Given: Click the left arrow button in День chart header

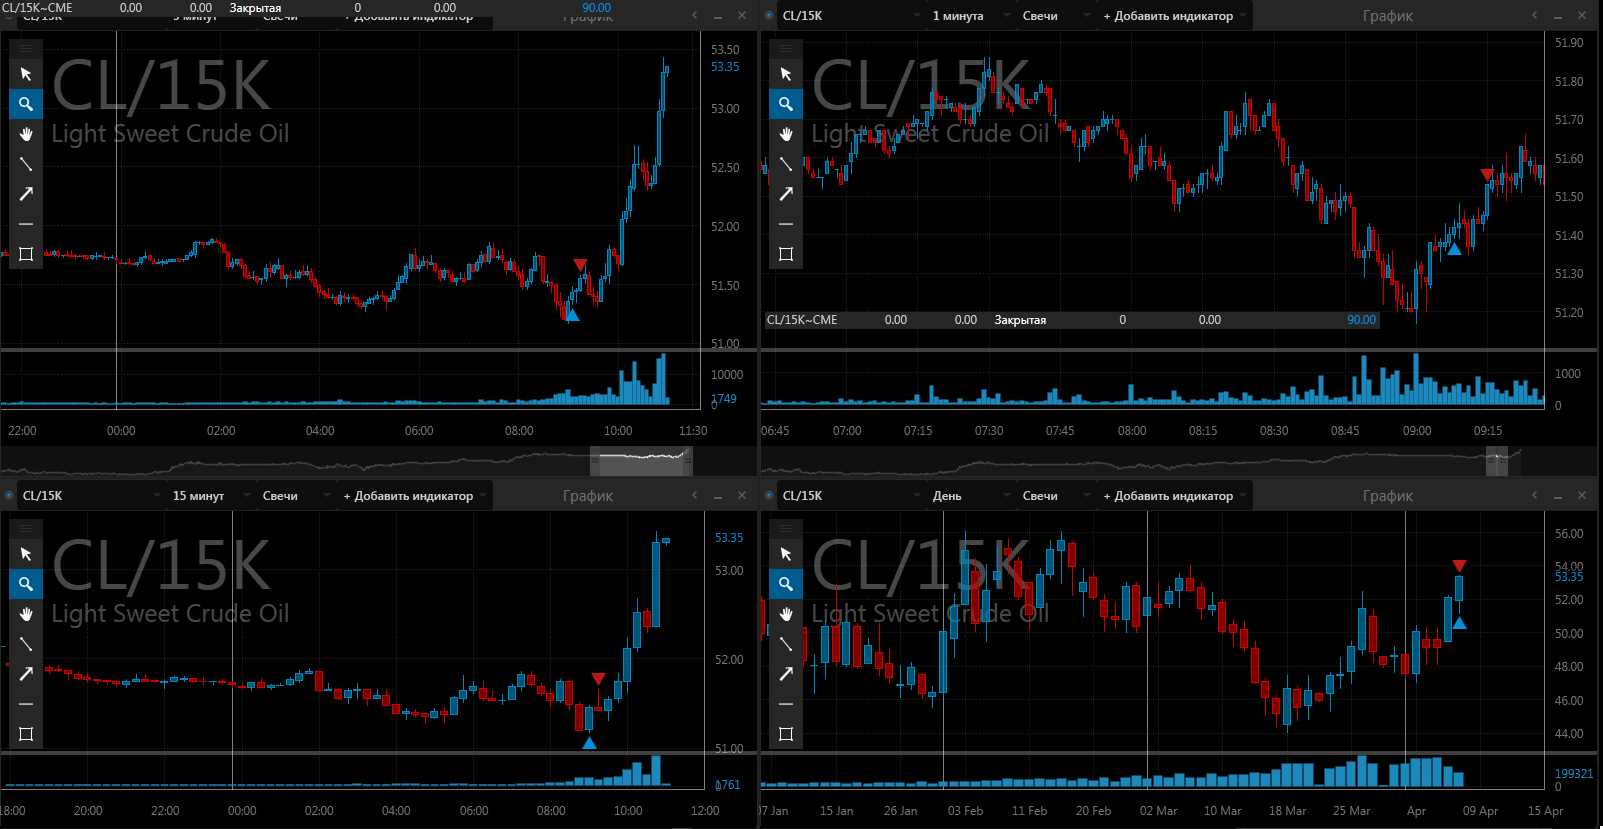Looking at the screenshot, I should pos(1535,495).
